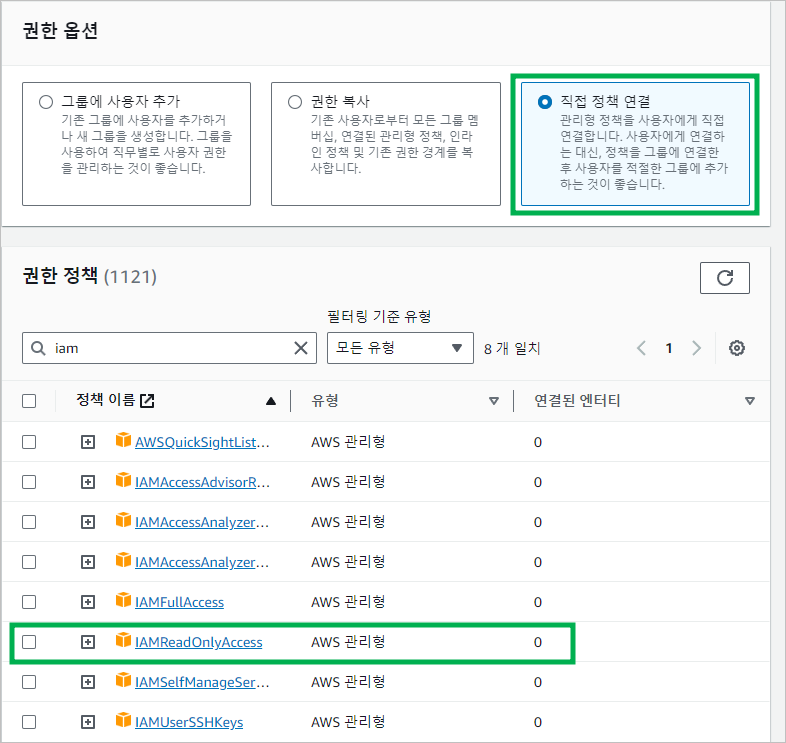Viewport: 786px width, 743px height.
Task: Click AWS 관리형 type in IAMFullAccess row
Action: pyautogui.click(x=348, y=602)
